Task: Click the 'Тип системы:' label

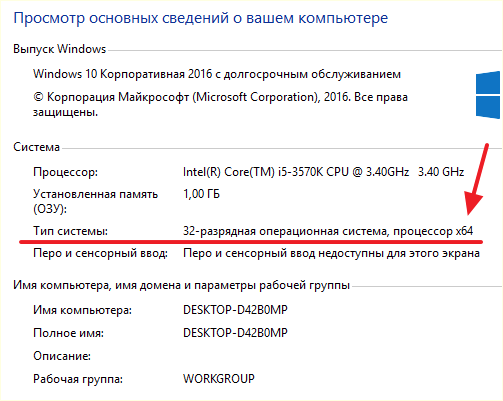Action: pyautogui.click(x=70, y=231)
